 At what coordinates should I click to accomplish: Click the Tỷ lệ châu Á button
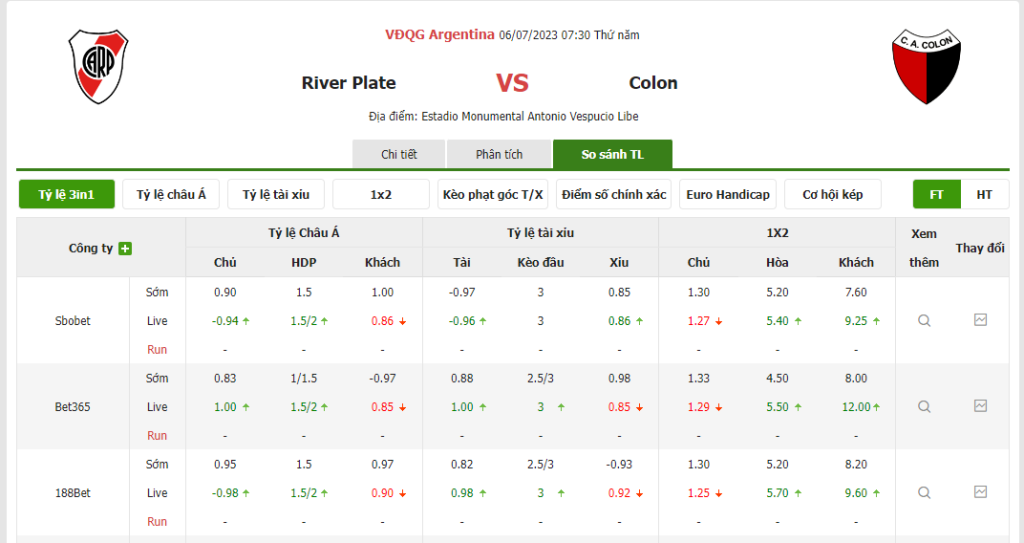coord(171,194)
